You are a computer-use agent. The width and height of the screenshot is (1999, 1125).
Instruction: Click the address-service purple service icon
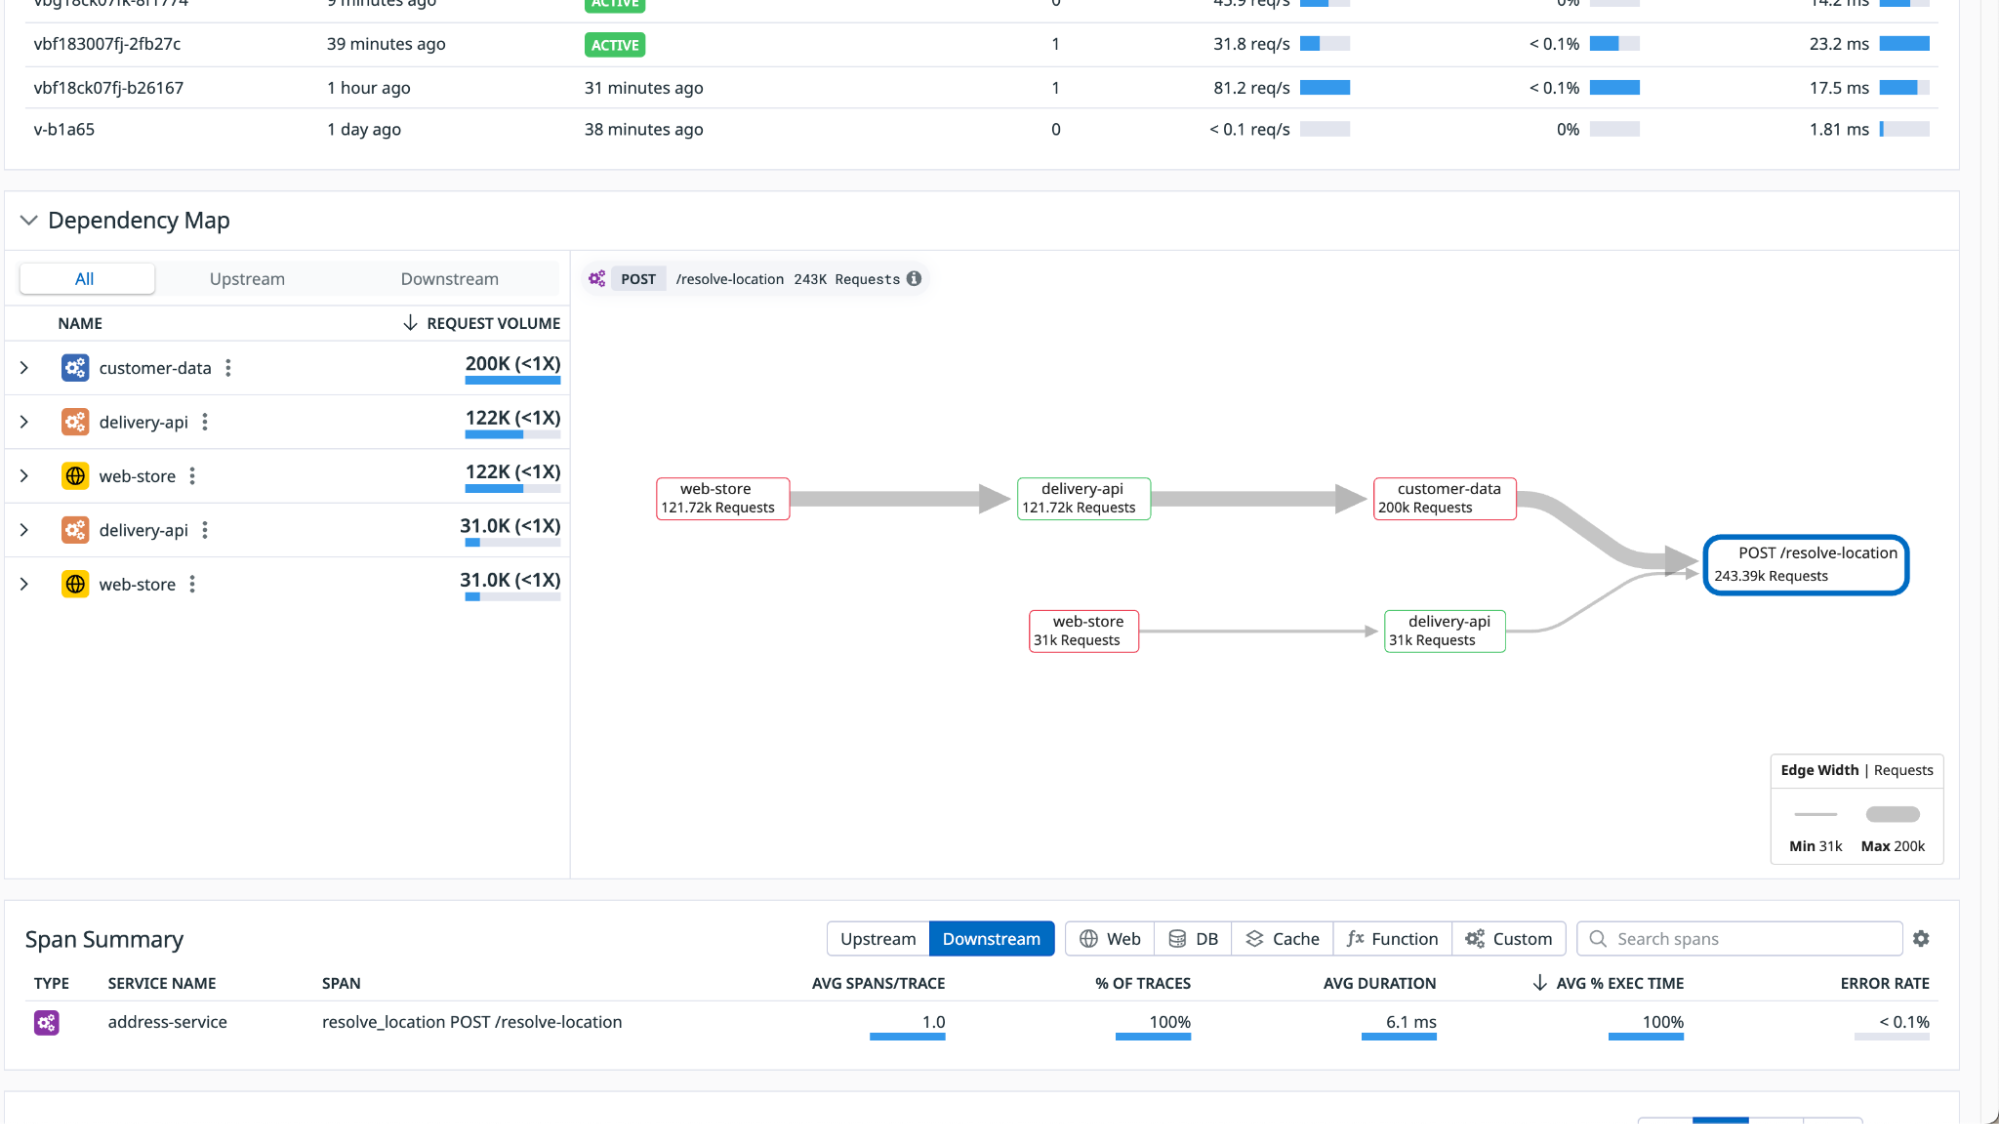point(46,1022)
